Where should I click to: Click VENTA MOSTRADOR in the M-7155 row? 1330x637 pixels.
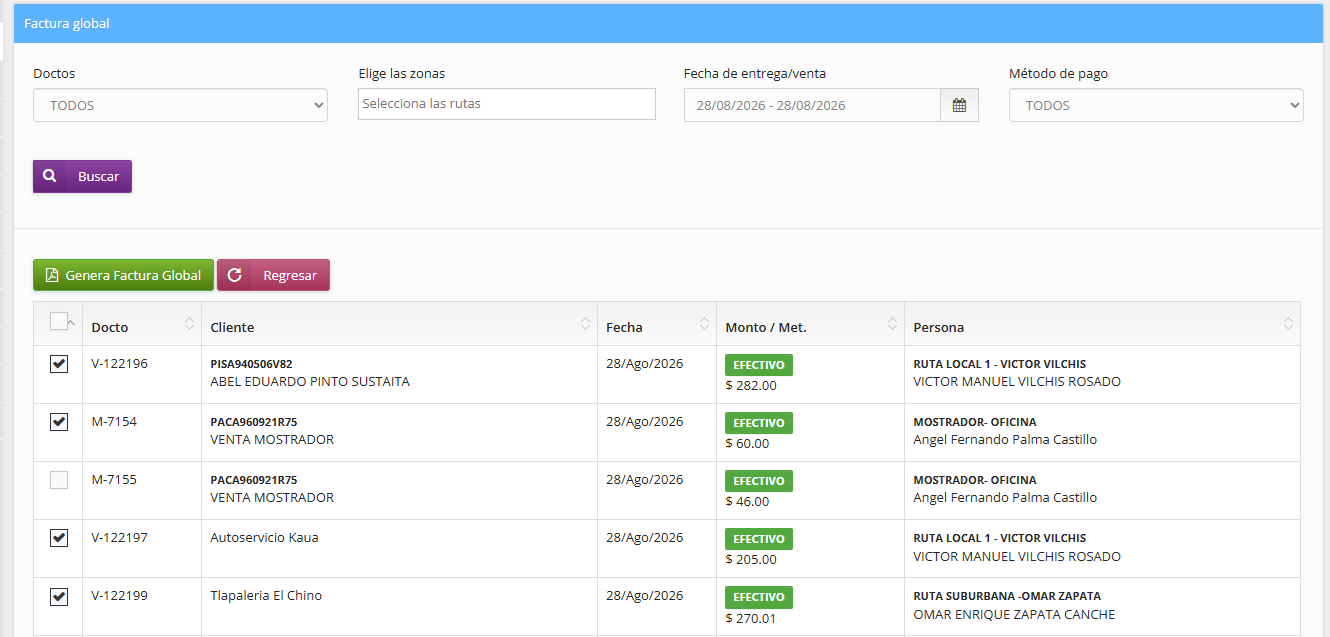272,498
